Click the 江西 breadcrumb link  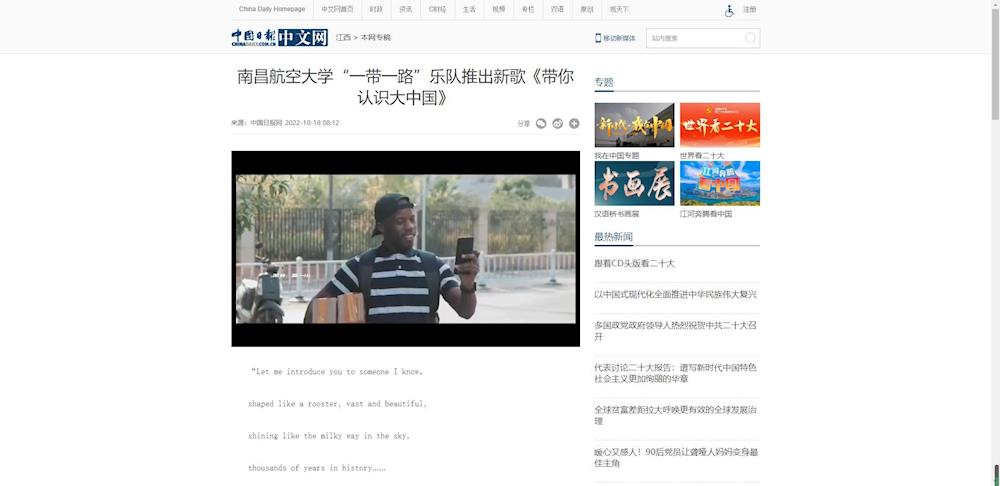tap(343, 37)
